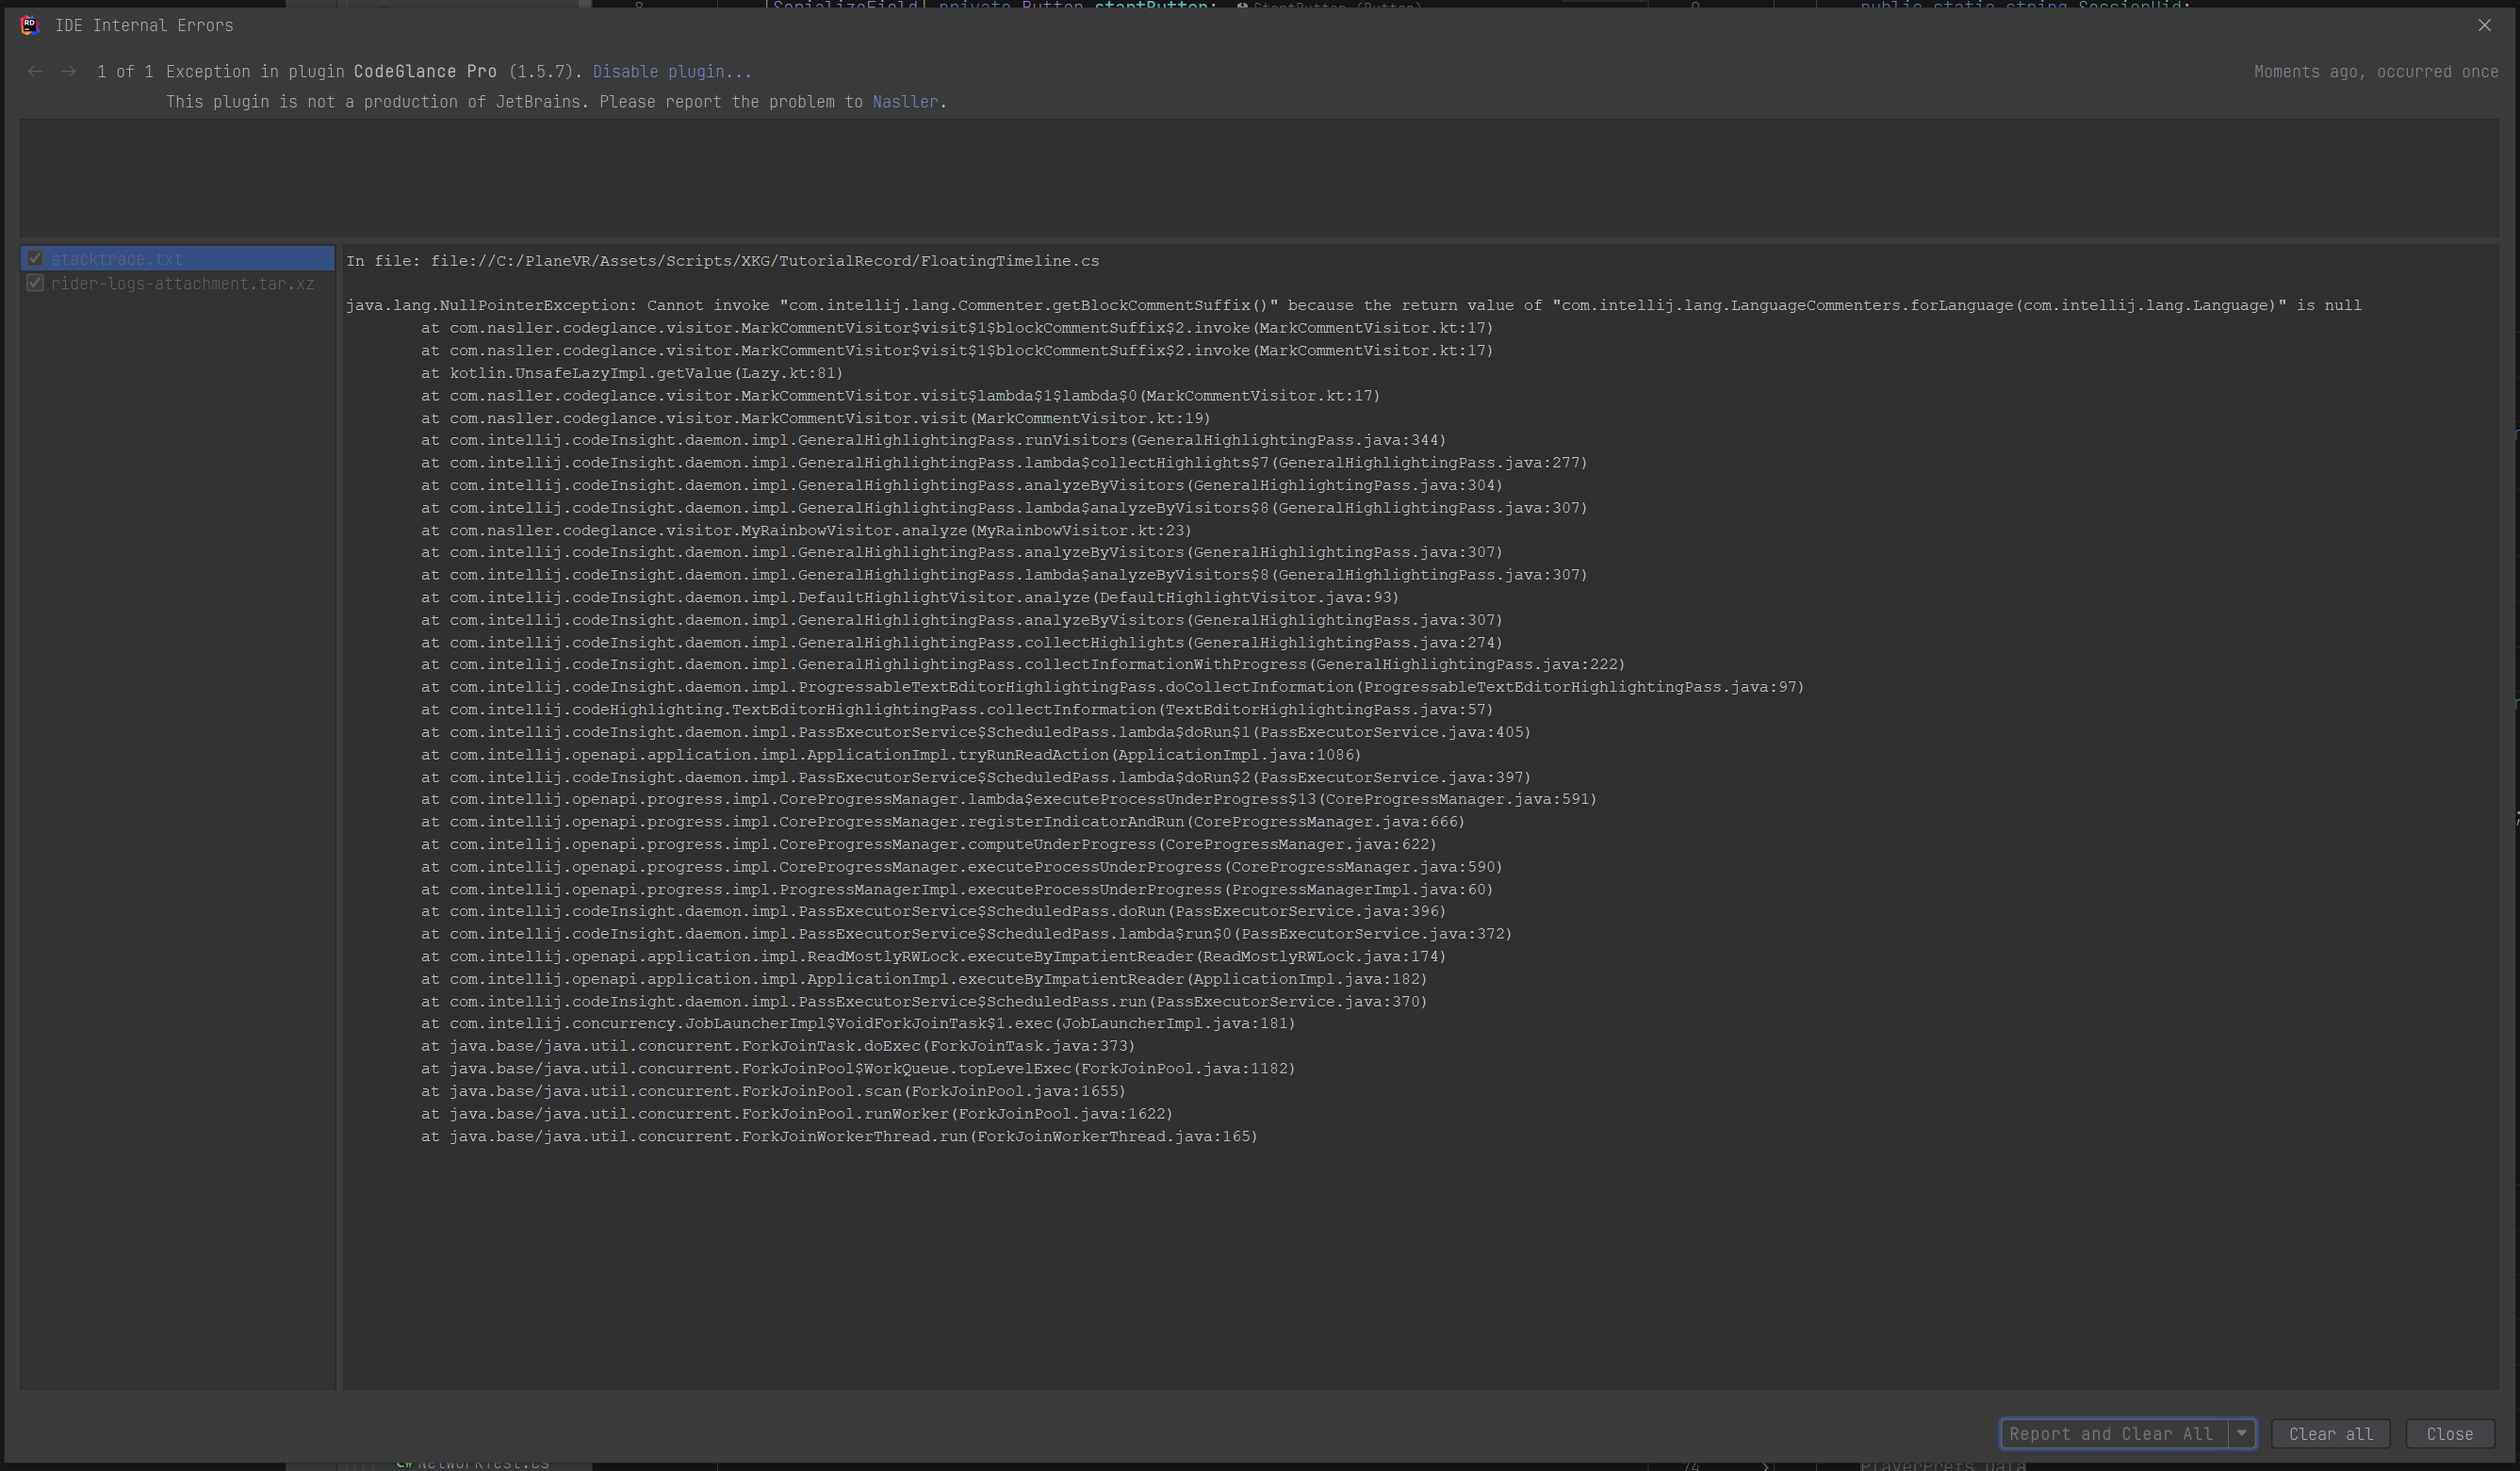This screenshot has width=2520, height=1471.
Task: Open the Nasller reporting link
Action: tap(903, 101)
